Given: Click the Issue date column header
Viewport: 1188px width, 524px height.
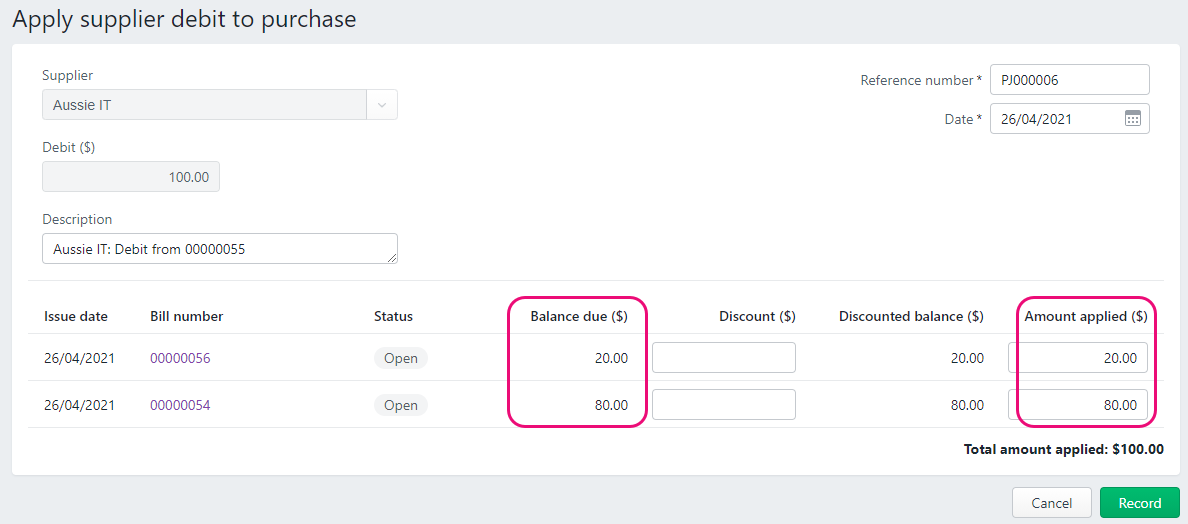Looking at the screenshot, I should 76,317.
